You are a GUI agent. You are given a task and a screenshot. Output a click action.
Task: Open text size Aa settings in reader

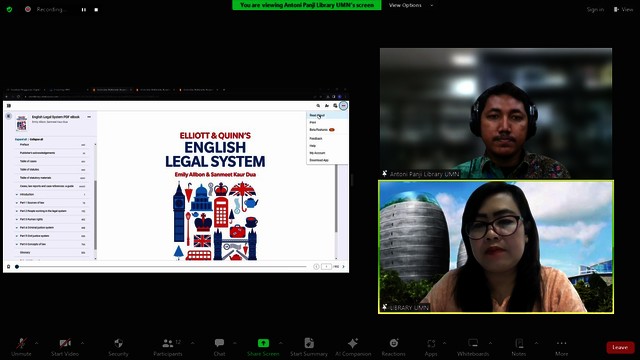coord(327,106)
